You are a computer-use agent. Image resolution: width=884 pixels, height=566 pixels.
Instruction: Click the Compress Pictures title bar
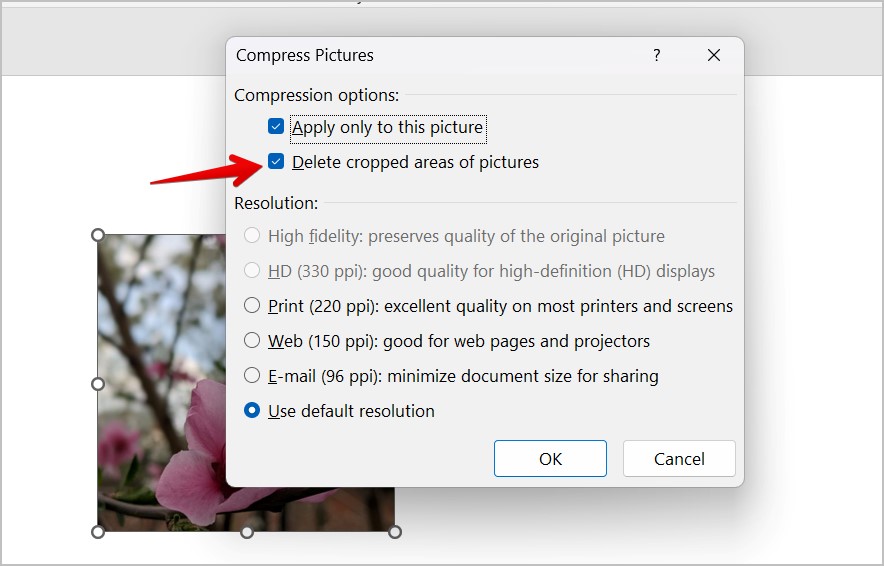(x=440, y=55)
